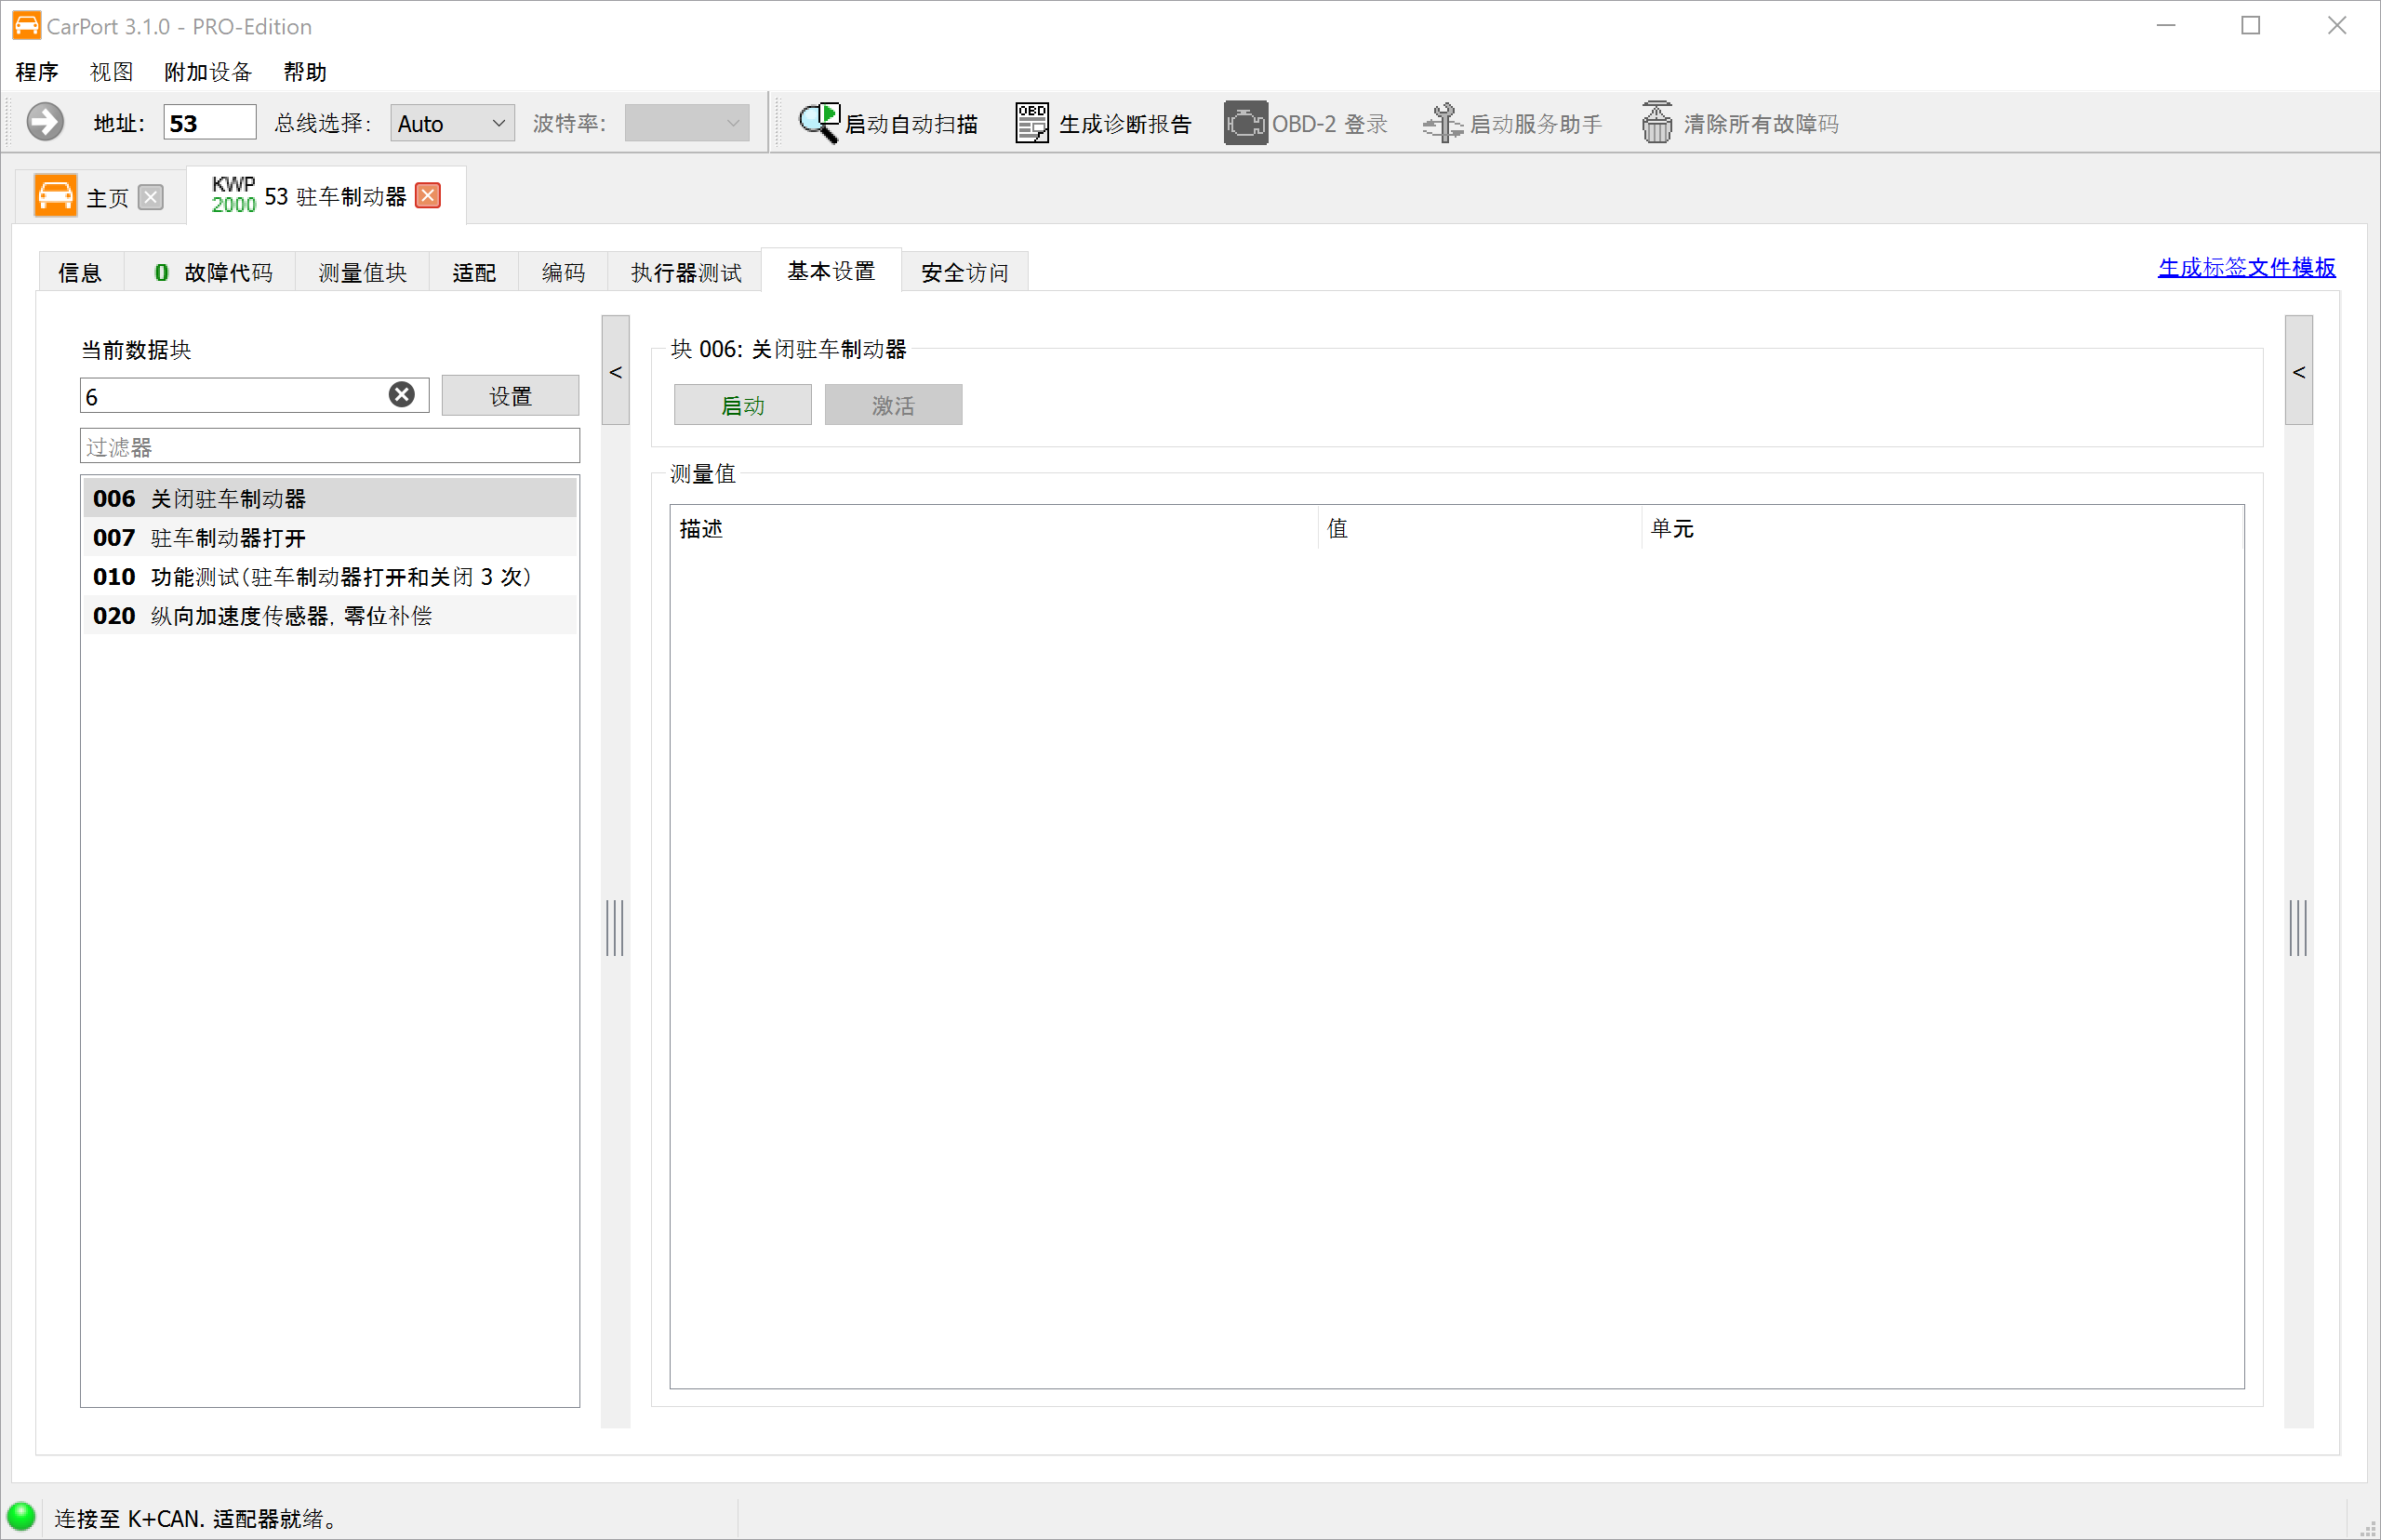Open the 总线选择 Auto dropdown
This screenshot has width=2381, height=1540.
pyautogui.click(x=452, y=123)
